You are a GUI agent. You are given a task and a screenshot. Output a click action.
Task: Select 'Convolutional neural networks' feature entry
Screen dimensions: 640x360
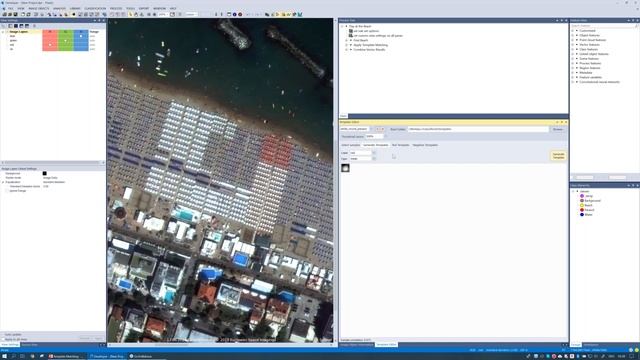599,82
